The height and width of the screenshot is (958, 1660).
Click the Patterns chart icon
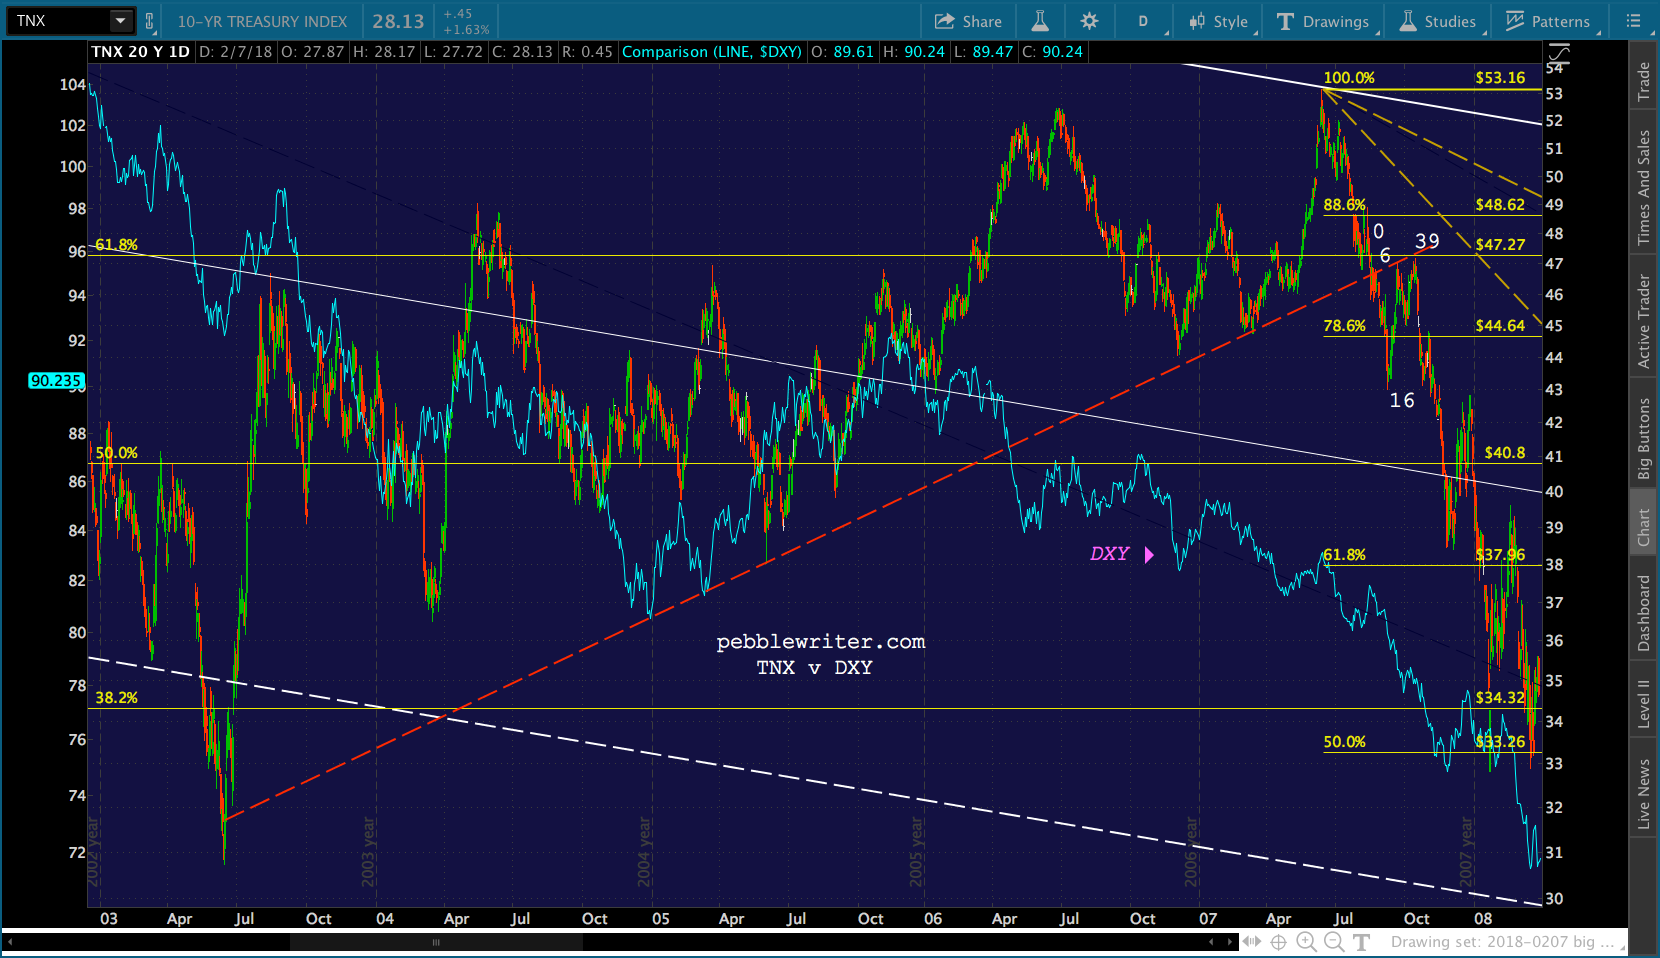click(1515, 21)
